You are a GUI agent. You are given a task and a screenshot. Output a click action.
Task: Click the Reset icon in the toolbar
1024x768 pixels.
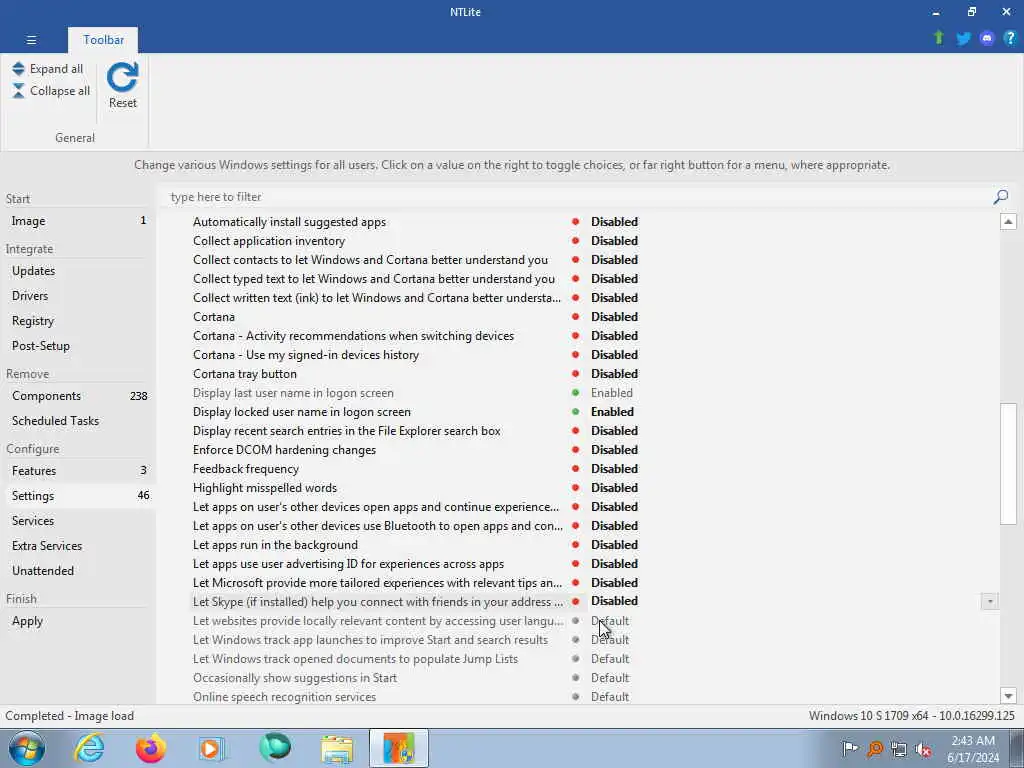[x=123, y=78]
